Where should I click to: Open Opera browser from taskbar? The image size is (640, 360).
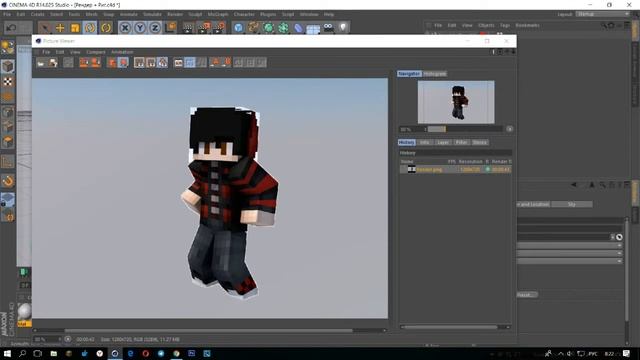click(145, 353)
